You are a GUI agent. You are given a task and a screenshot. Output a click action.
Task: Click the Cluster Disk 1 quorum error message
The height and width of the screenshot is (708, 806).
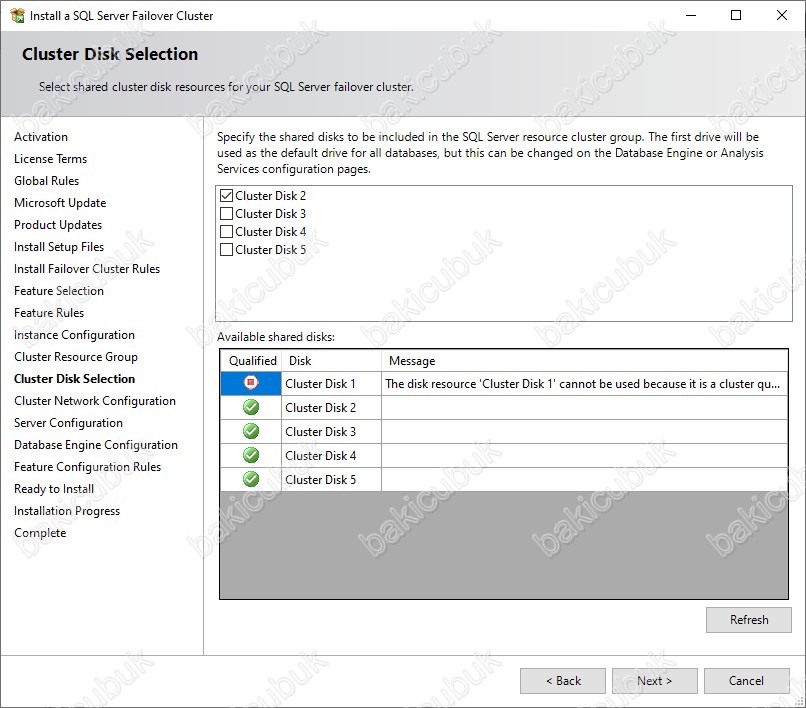tap(582, 384)
